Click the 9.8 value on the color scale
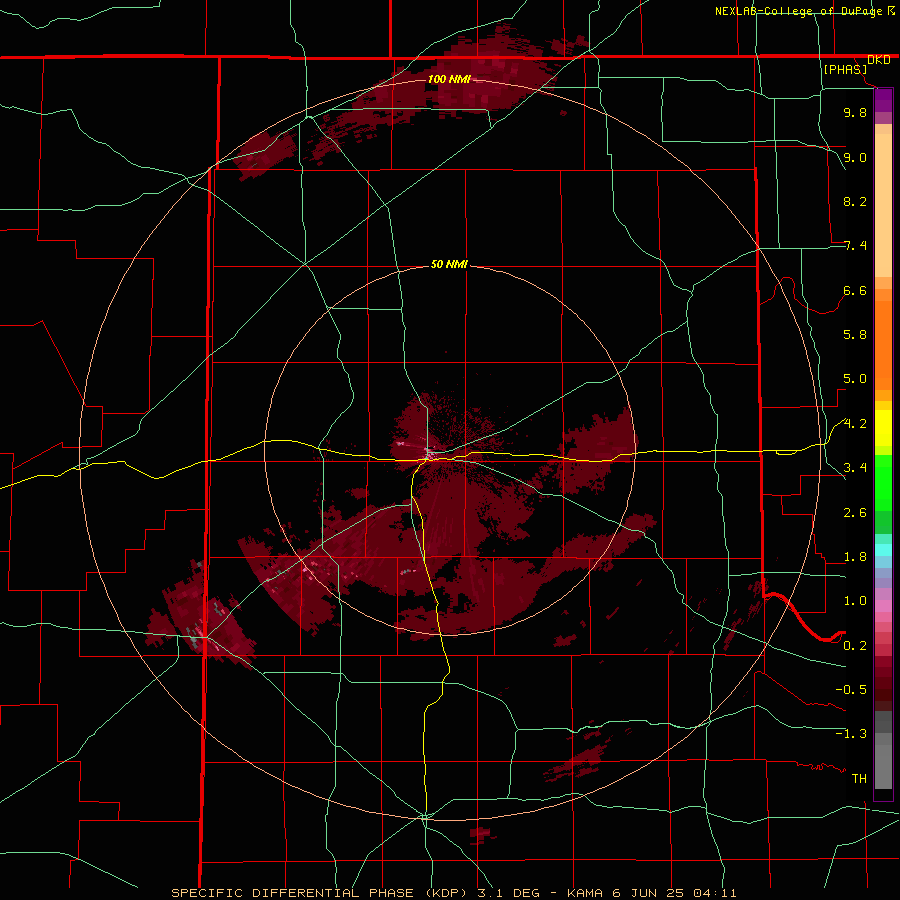 point(855,112)
